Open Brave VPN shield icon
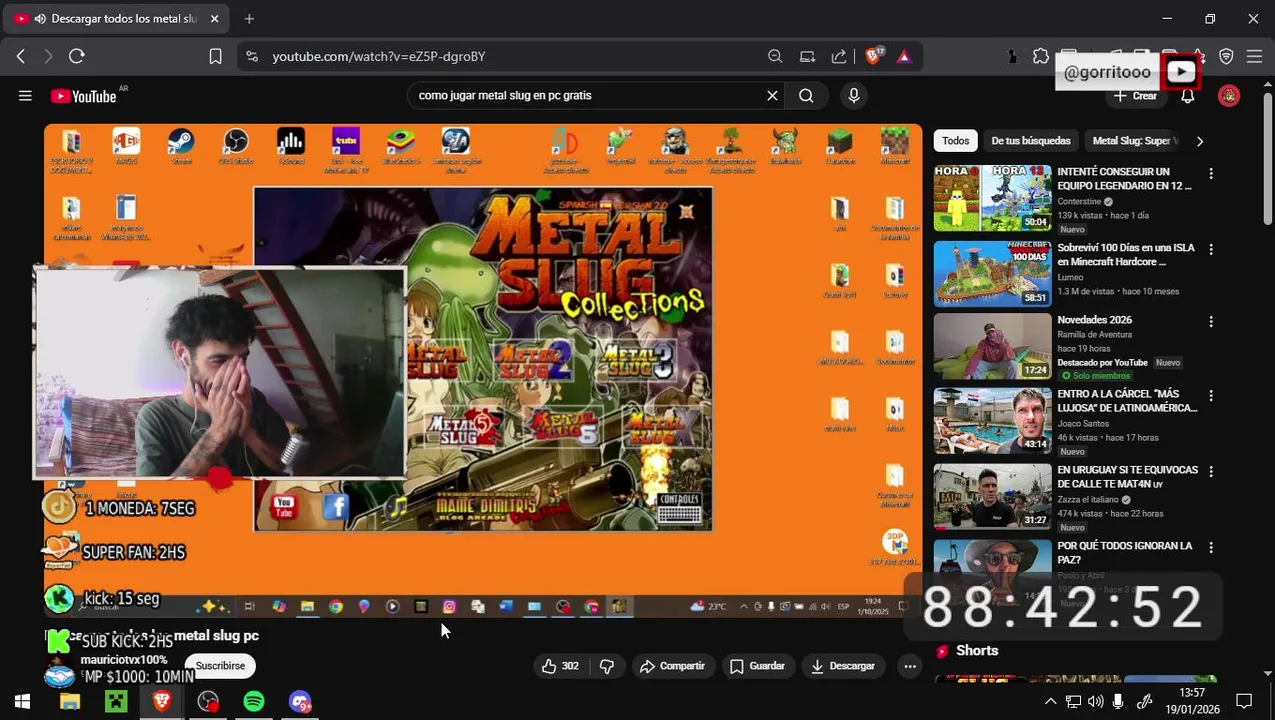 click(1226, 57)
